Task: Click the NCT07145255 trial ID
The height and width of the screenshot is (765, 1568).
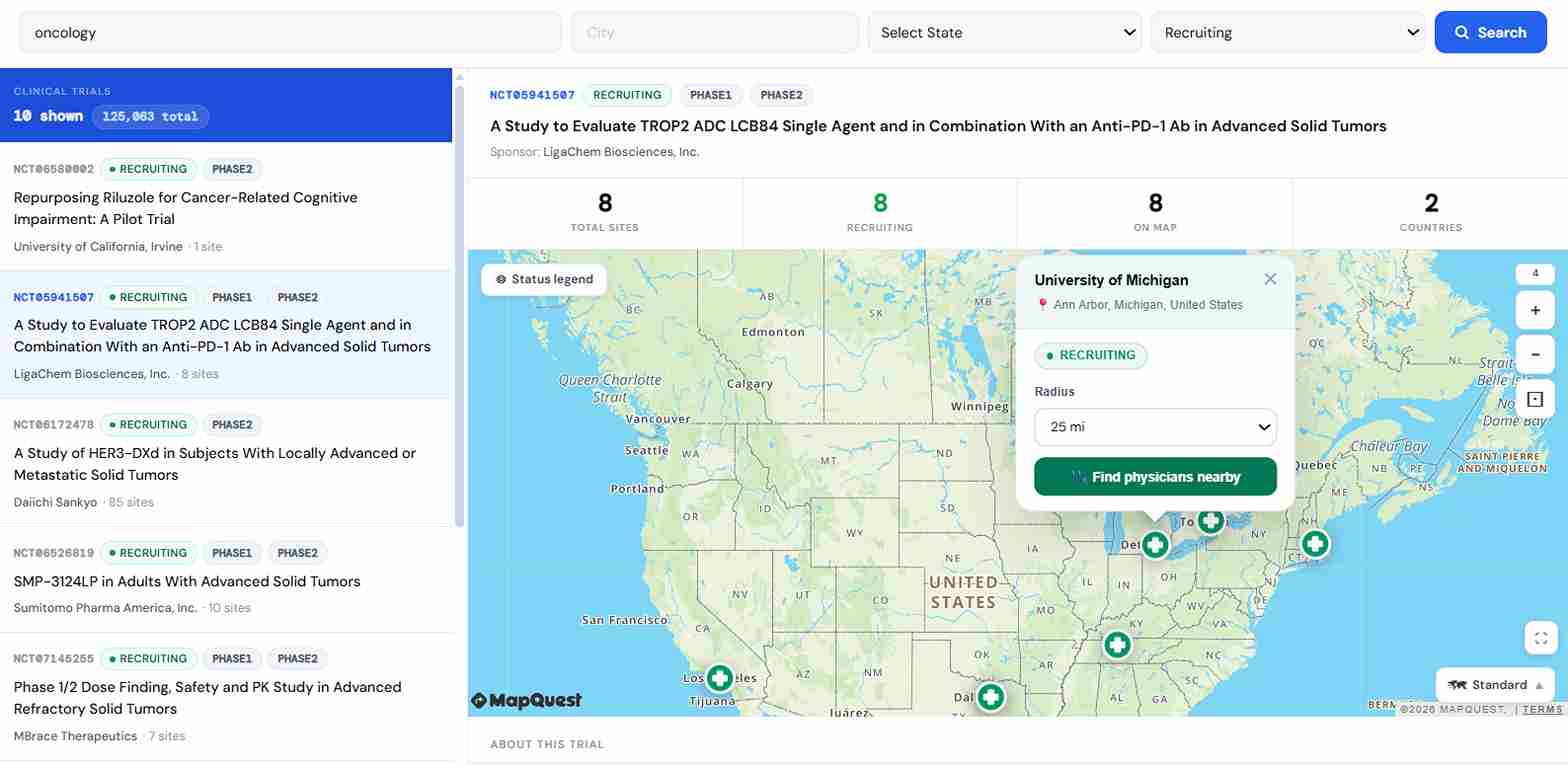Action: (54, 659)
